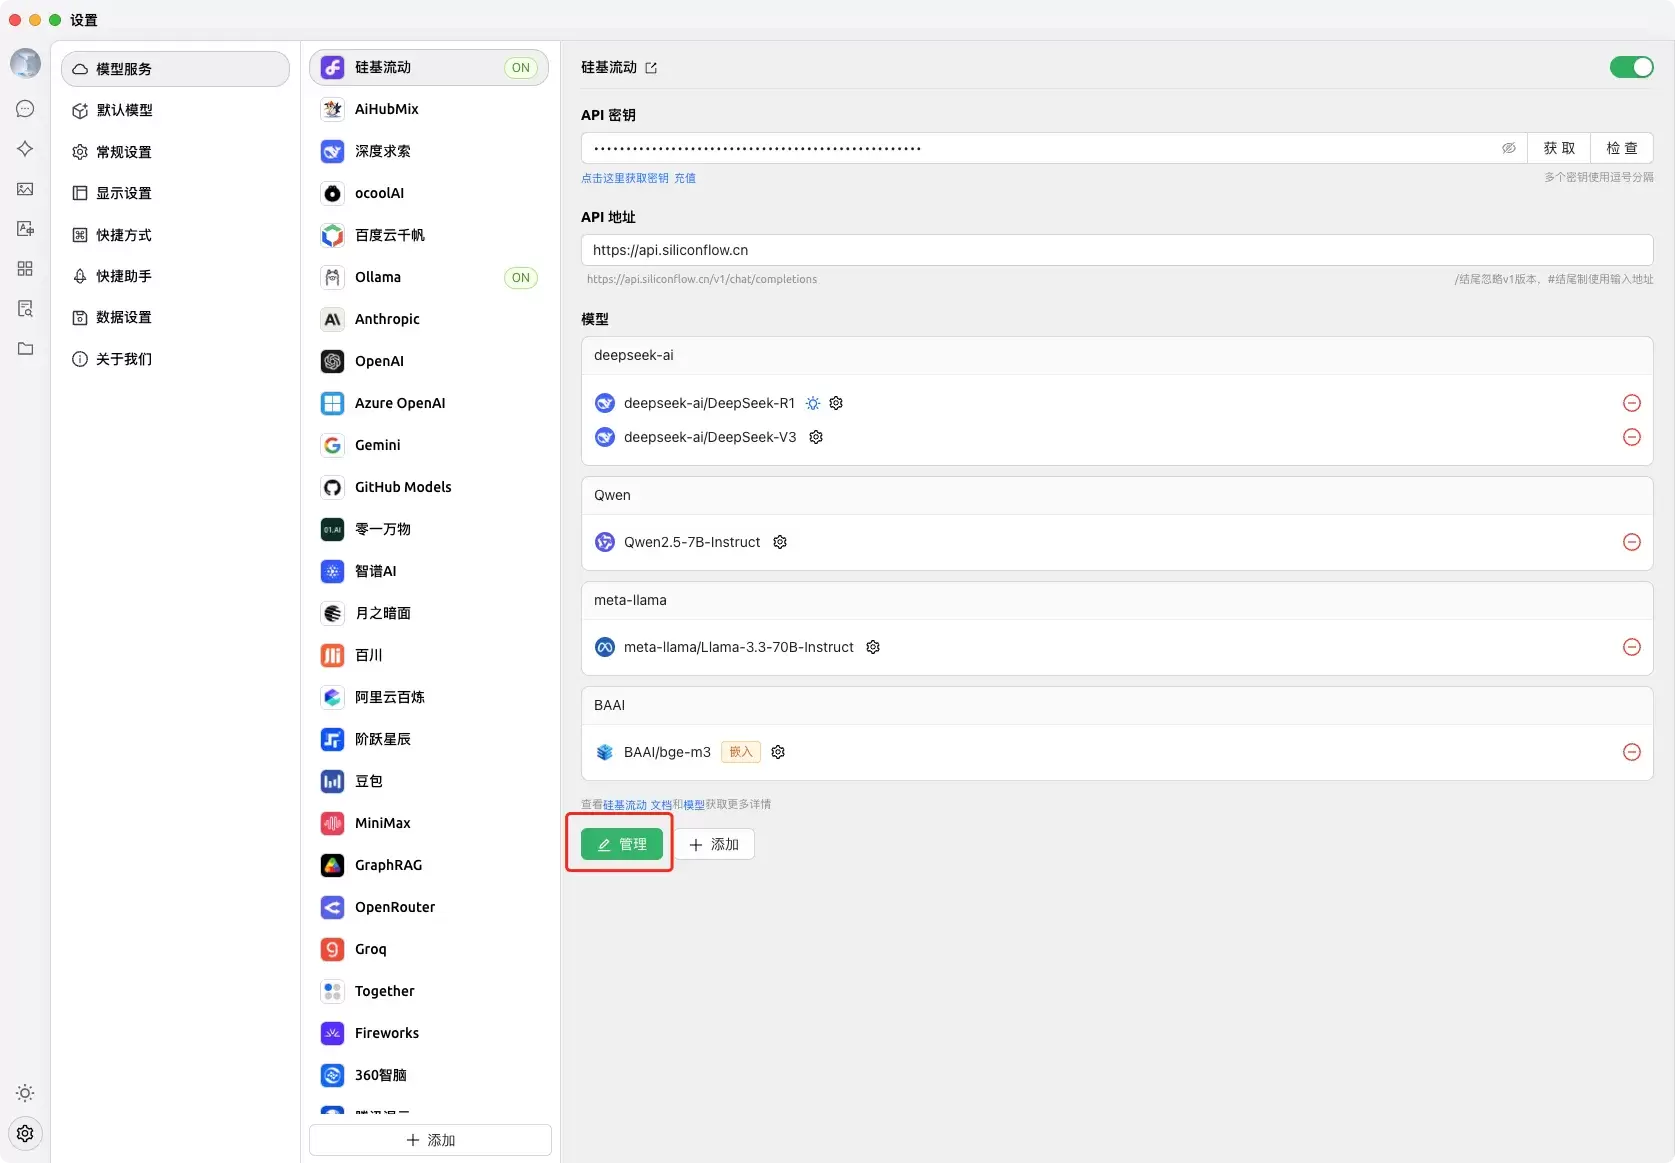Open 快捷方式 settings section
This screenshot has width=1675, height=1163.
click(x=175, y=235)
